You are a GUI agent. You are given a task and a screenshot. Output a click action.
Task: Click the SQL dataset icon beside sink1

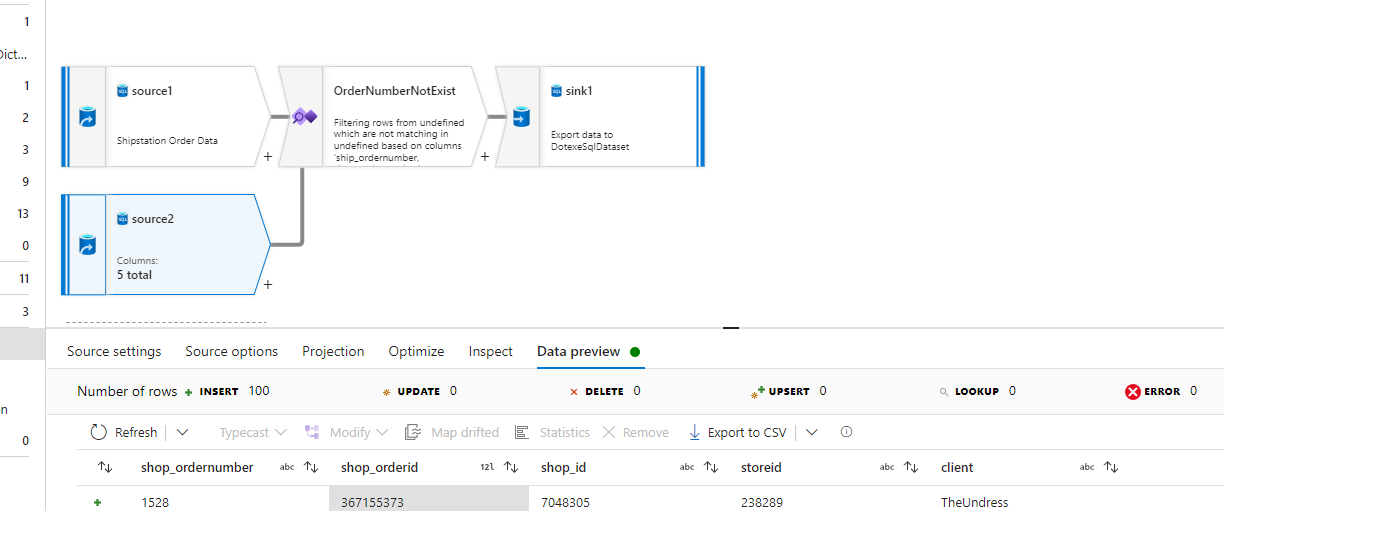click(x=557, y=91)
